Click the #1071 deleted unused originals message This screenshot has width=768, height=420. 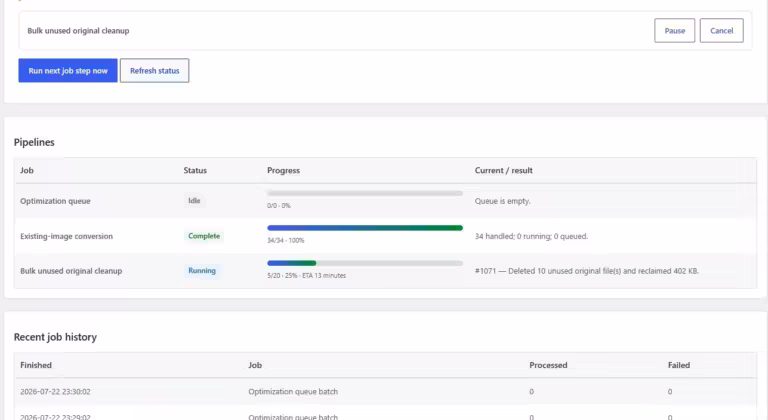587,271
